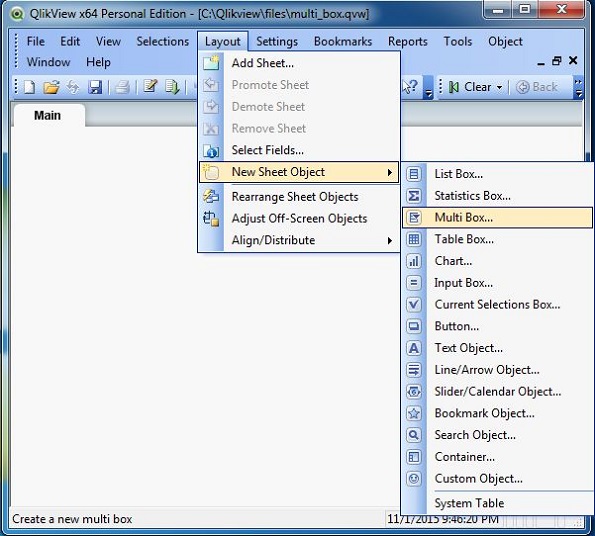Choose Add Sheet... from Layout menu
This screenshot has height=536, width=595.
[299, 63]
